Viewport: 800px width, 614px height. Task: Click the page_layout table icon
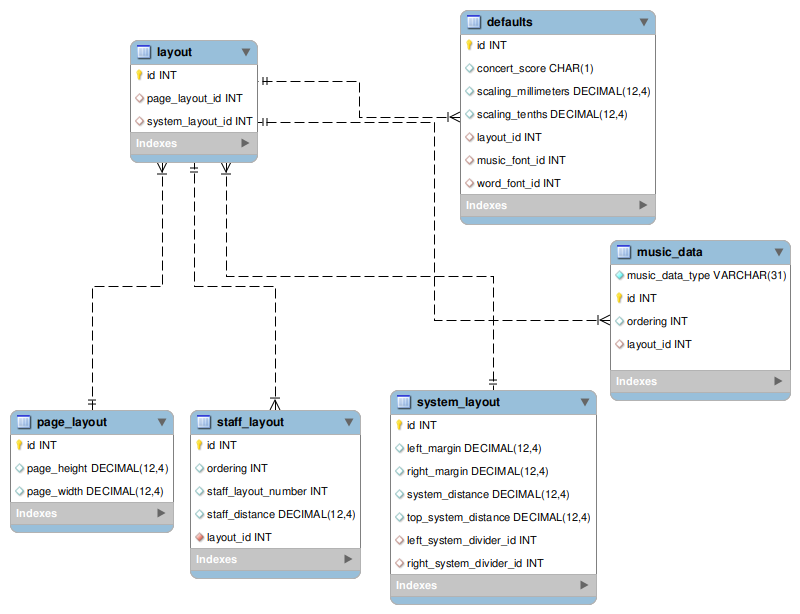pos(23,422)
